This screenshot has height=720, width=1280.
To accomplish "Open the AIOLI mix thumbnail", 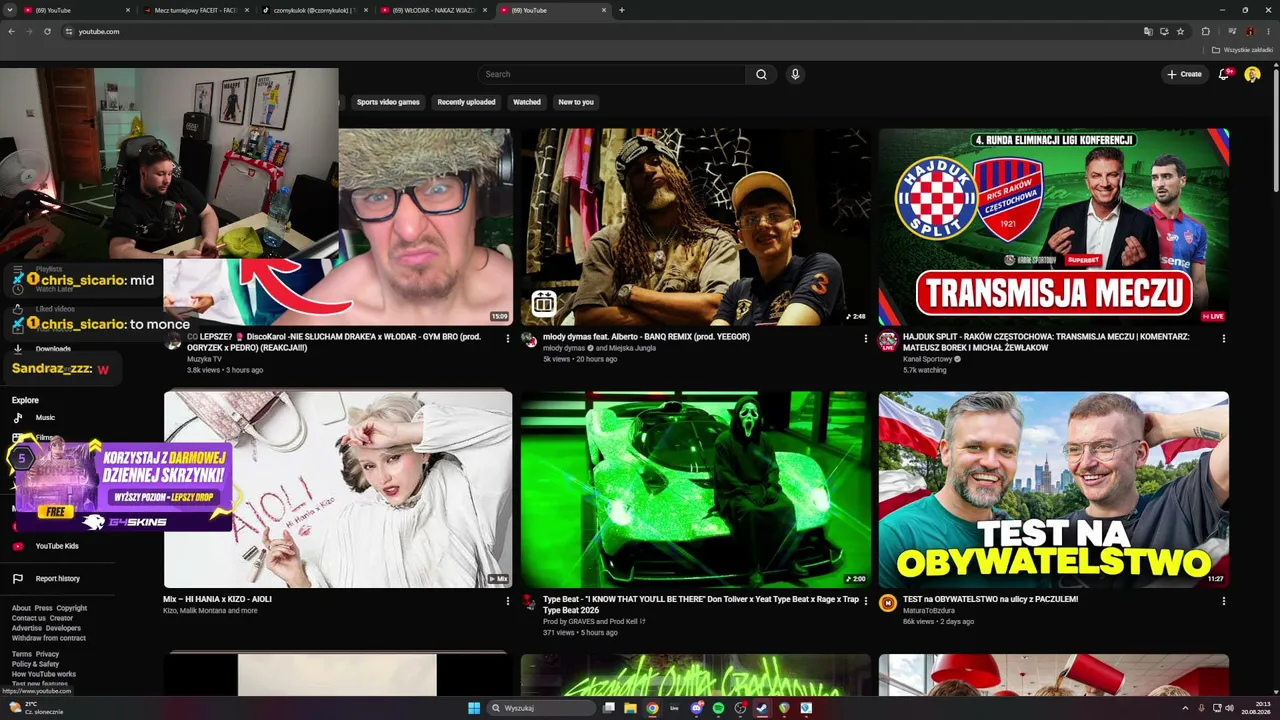I will click(338, 489).
